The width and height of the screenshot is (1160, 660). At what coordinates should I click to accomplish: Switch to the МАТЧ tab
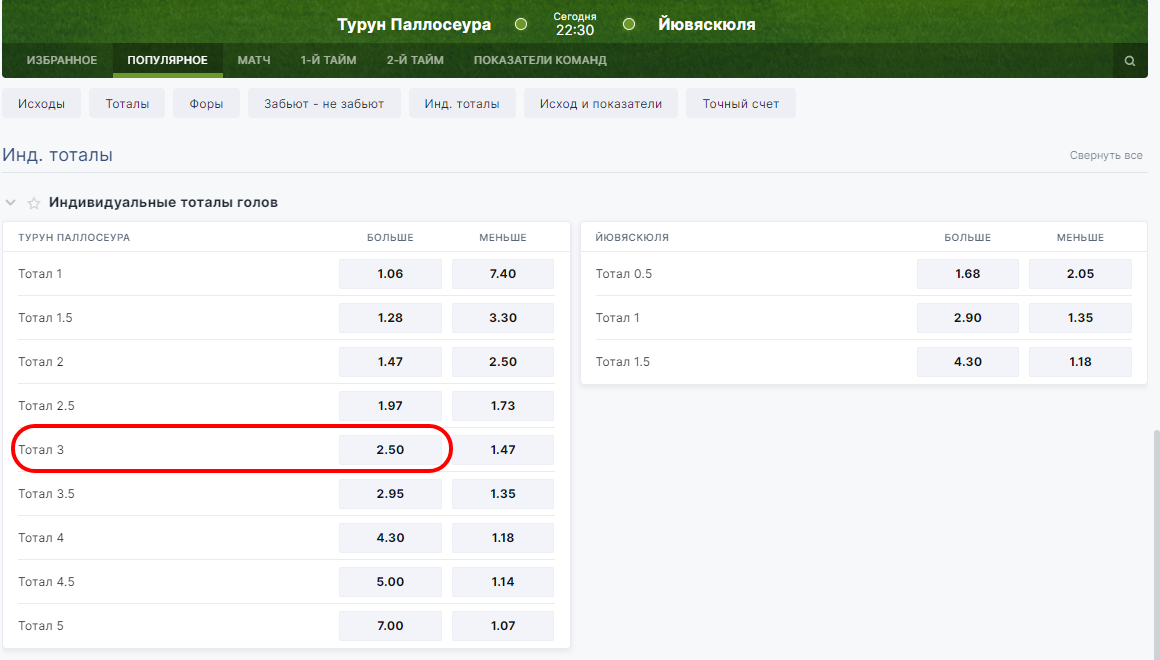254,61
